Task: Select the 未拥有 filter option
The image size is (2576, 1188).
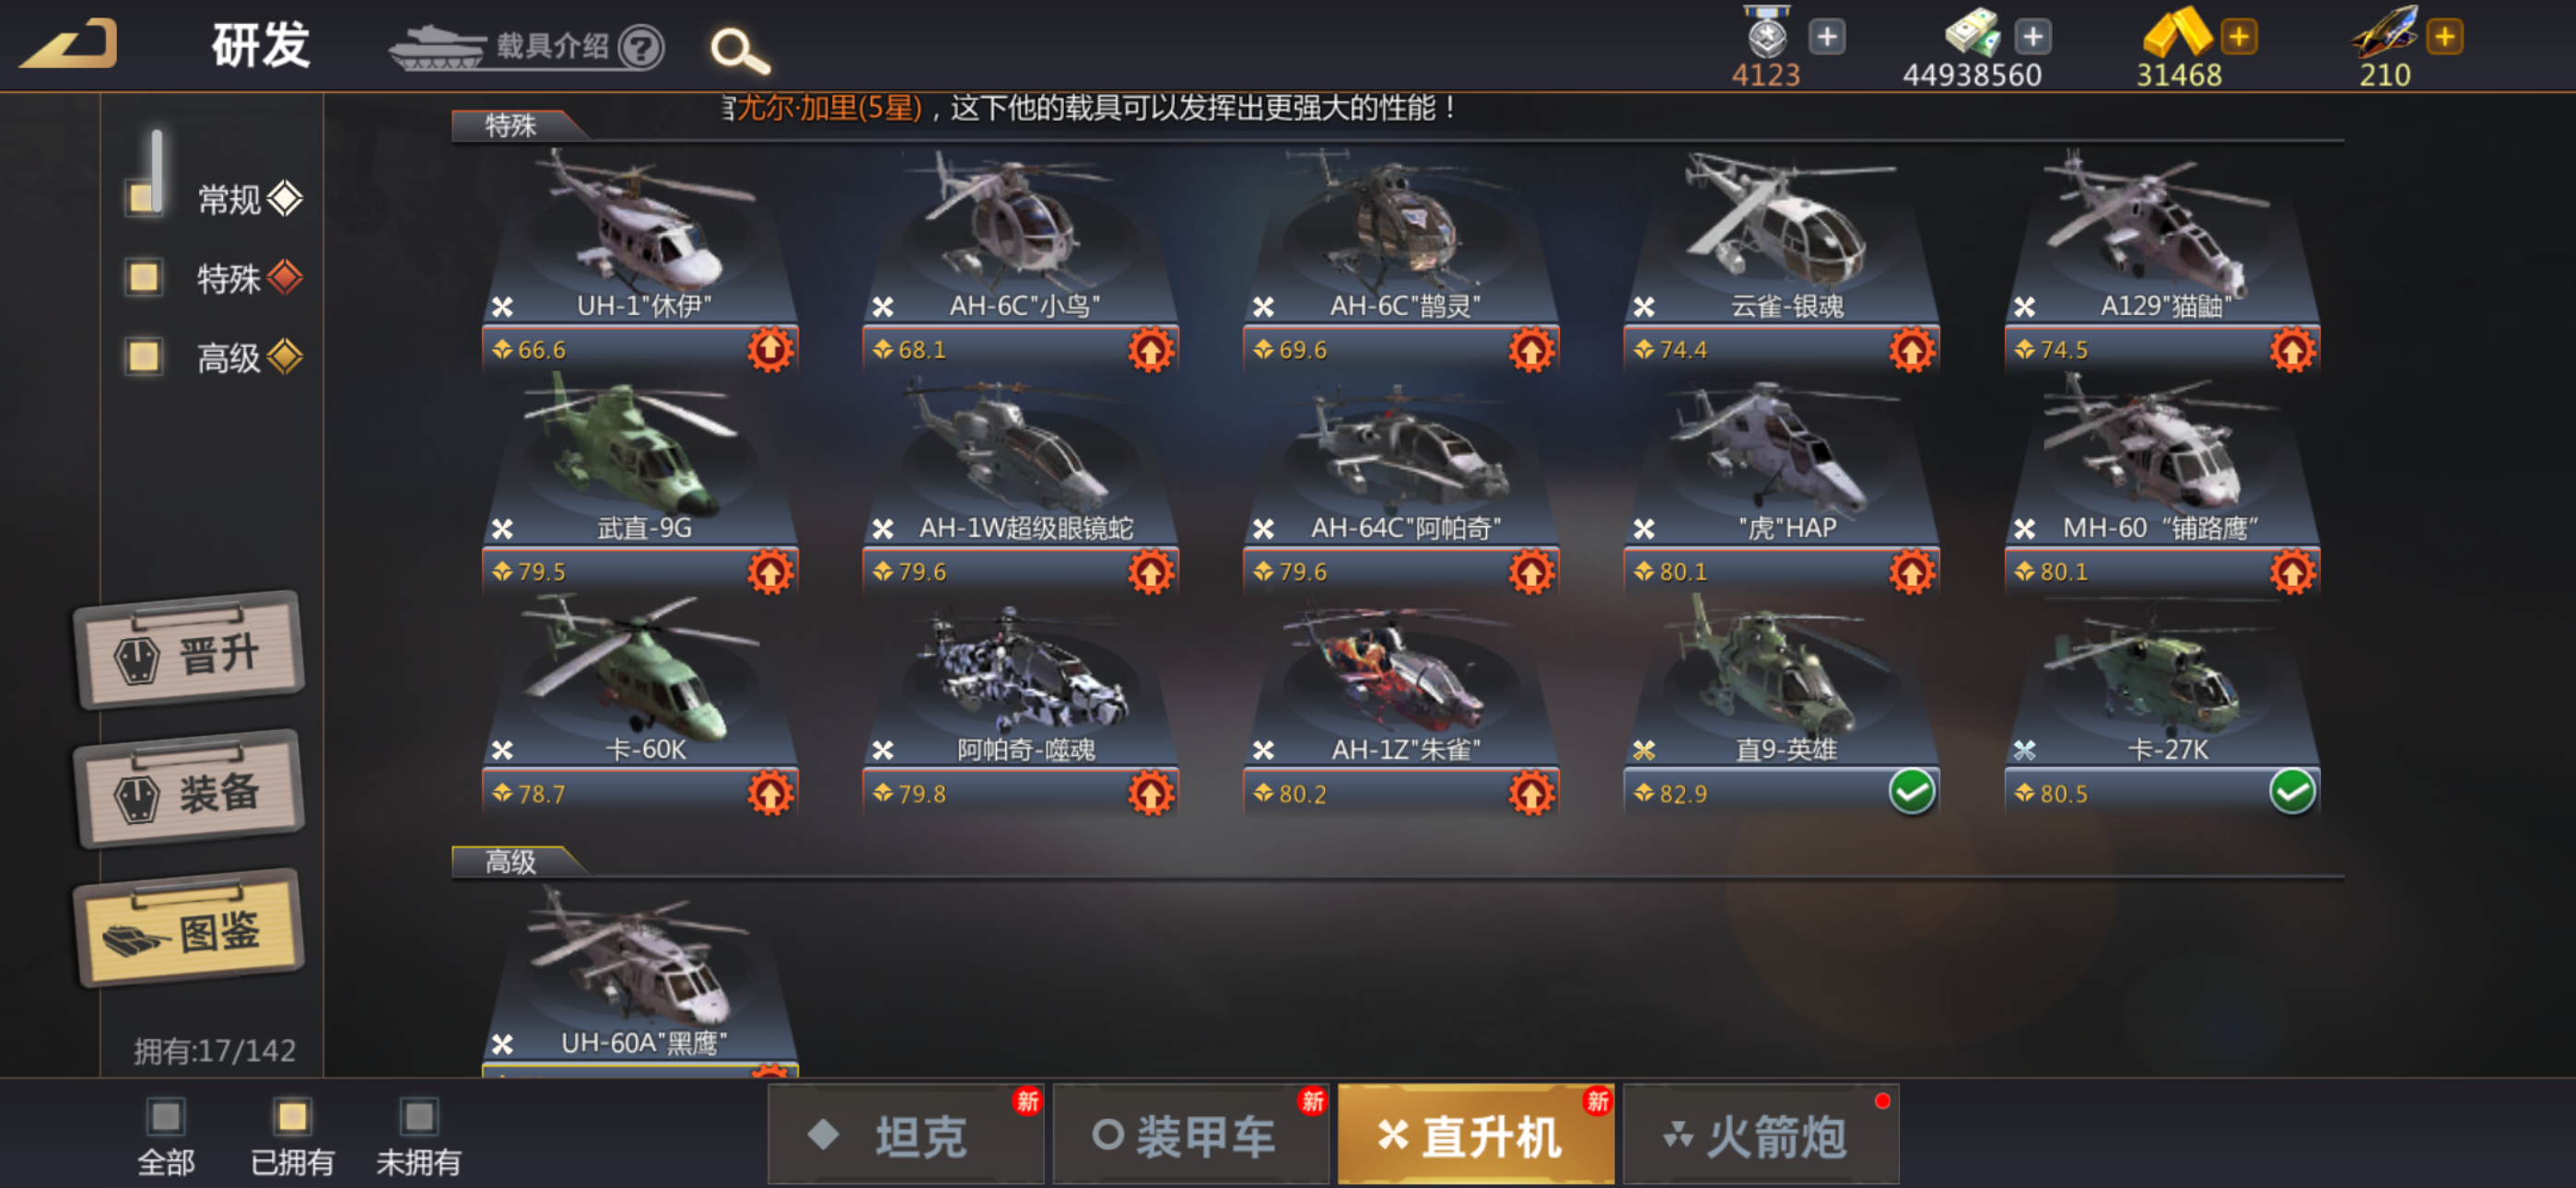Action: point(419,1138)
